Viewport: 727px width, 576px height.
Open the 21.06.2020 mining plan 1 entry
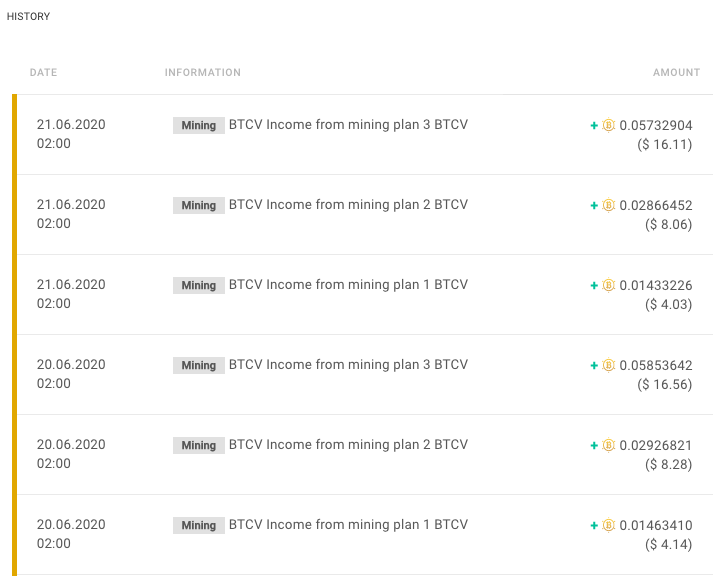[x=348, y=285]
